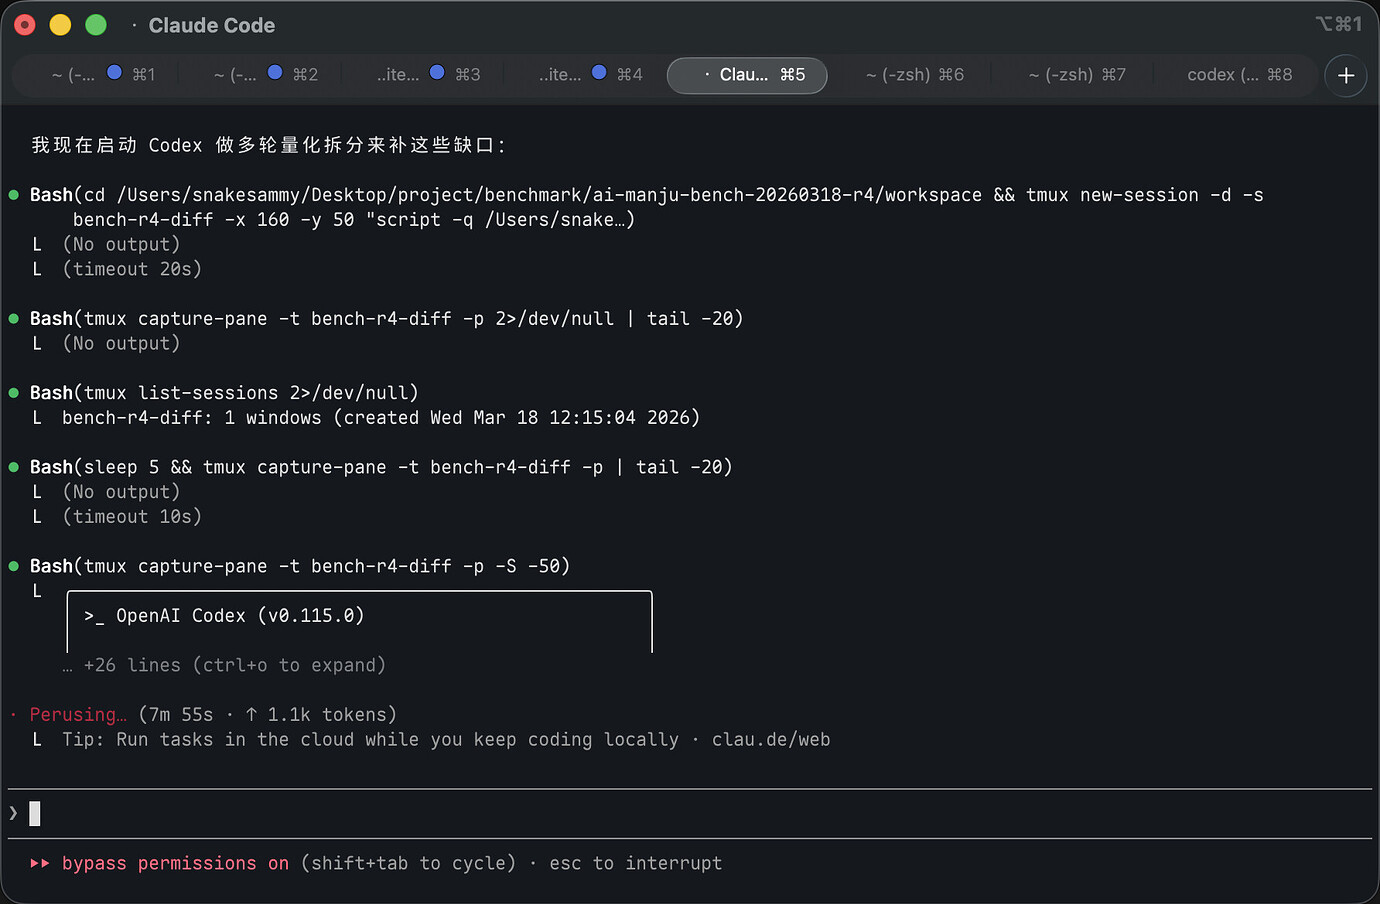Image resolution: width=1380 pixels, height=904 pixels.
Task: Open the clau.de/web link
Action: point(771,740)
